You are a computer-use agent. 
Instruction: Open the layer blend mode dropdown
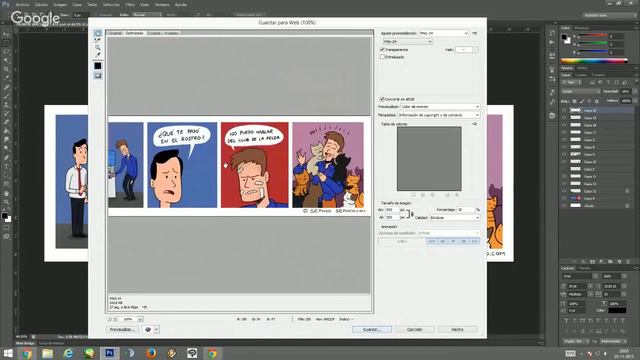click(580, 91)
